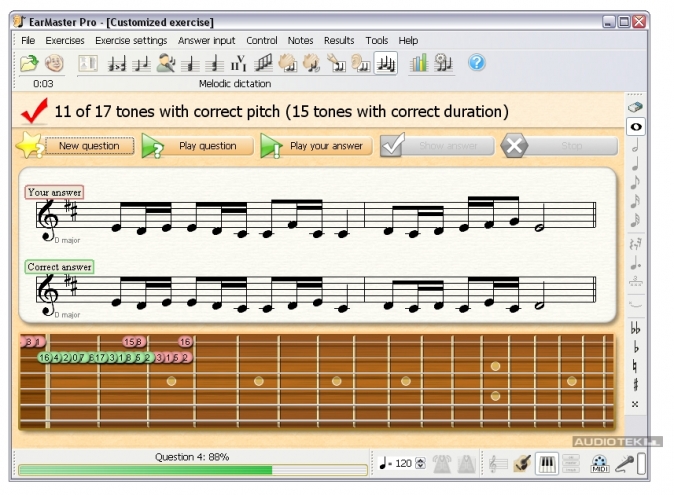Screen dimensions: 674x495
Task: Select the chord progression exercise icon
Action: [239, 64]
